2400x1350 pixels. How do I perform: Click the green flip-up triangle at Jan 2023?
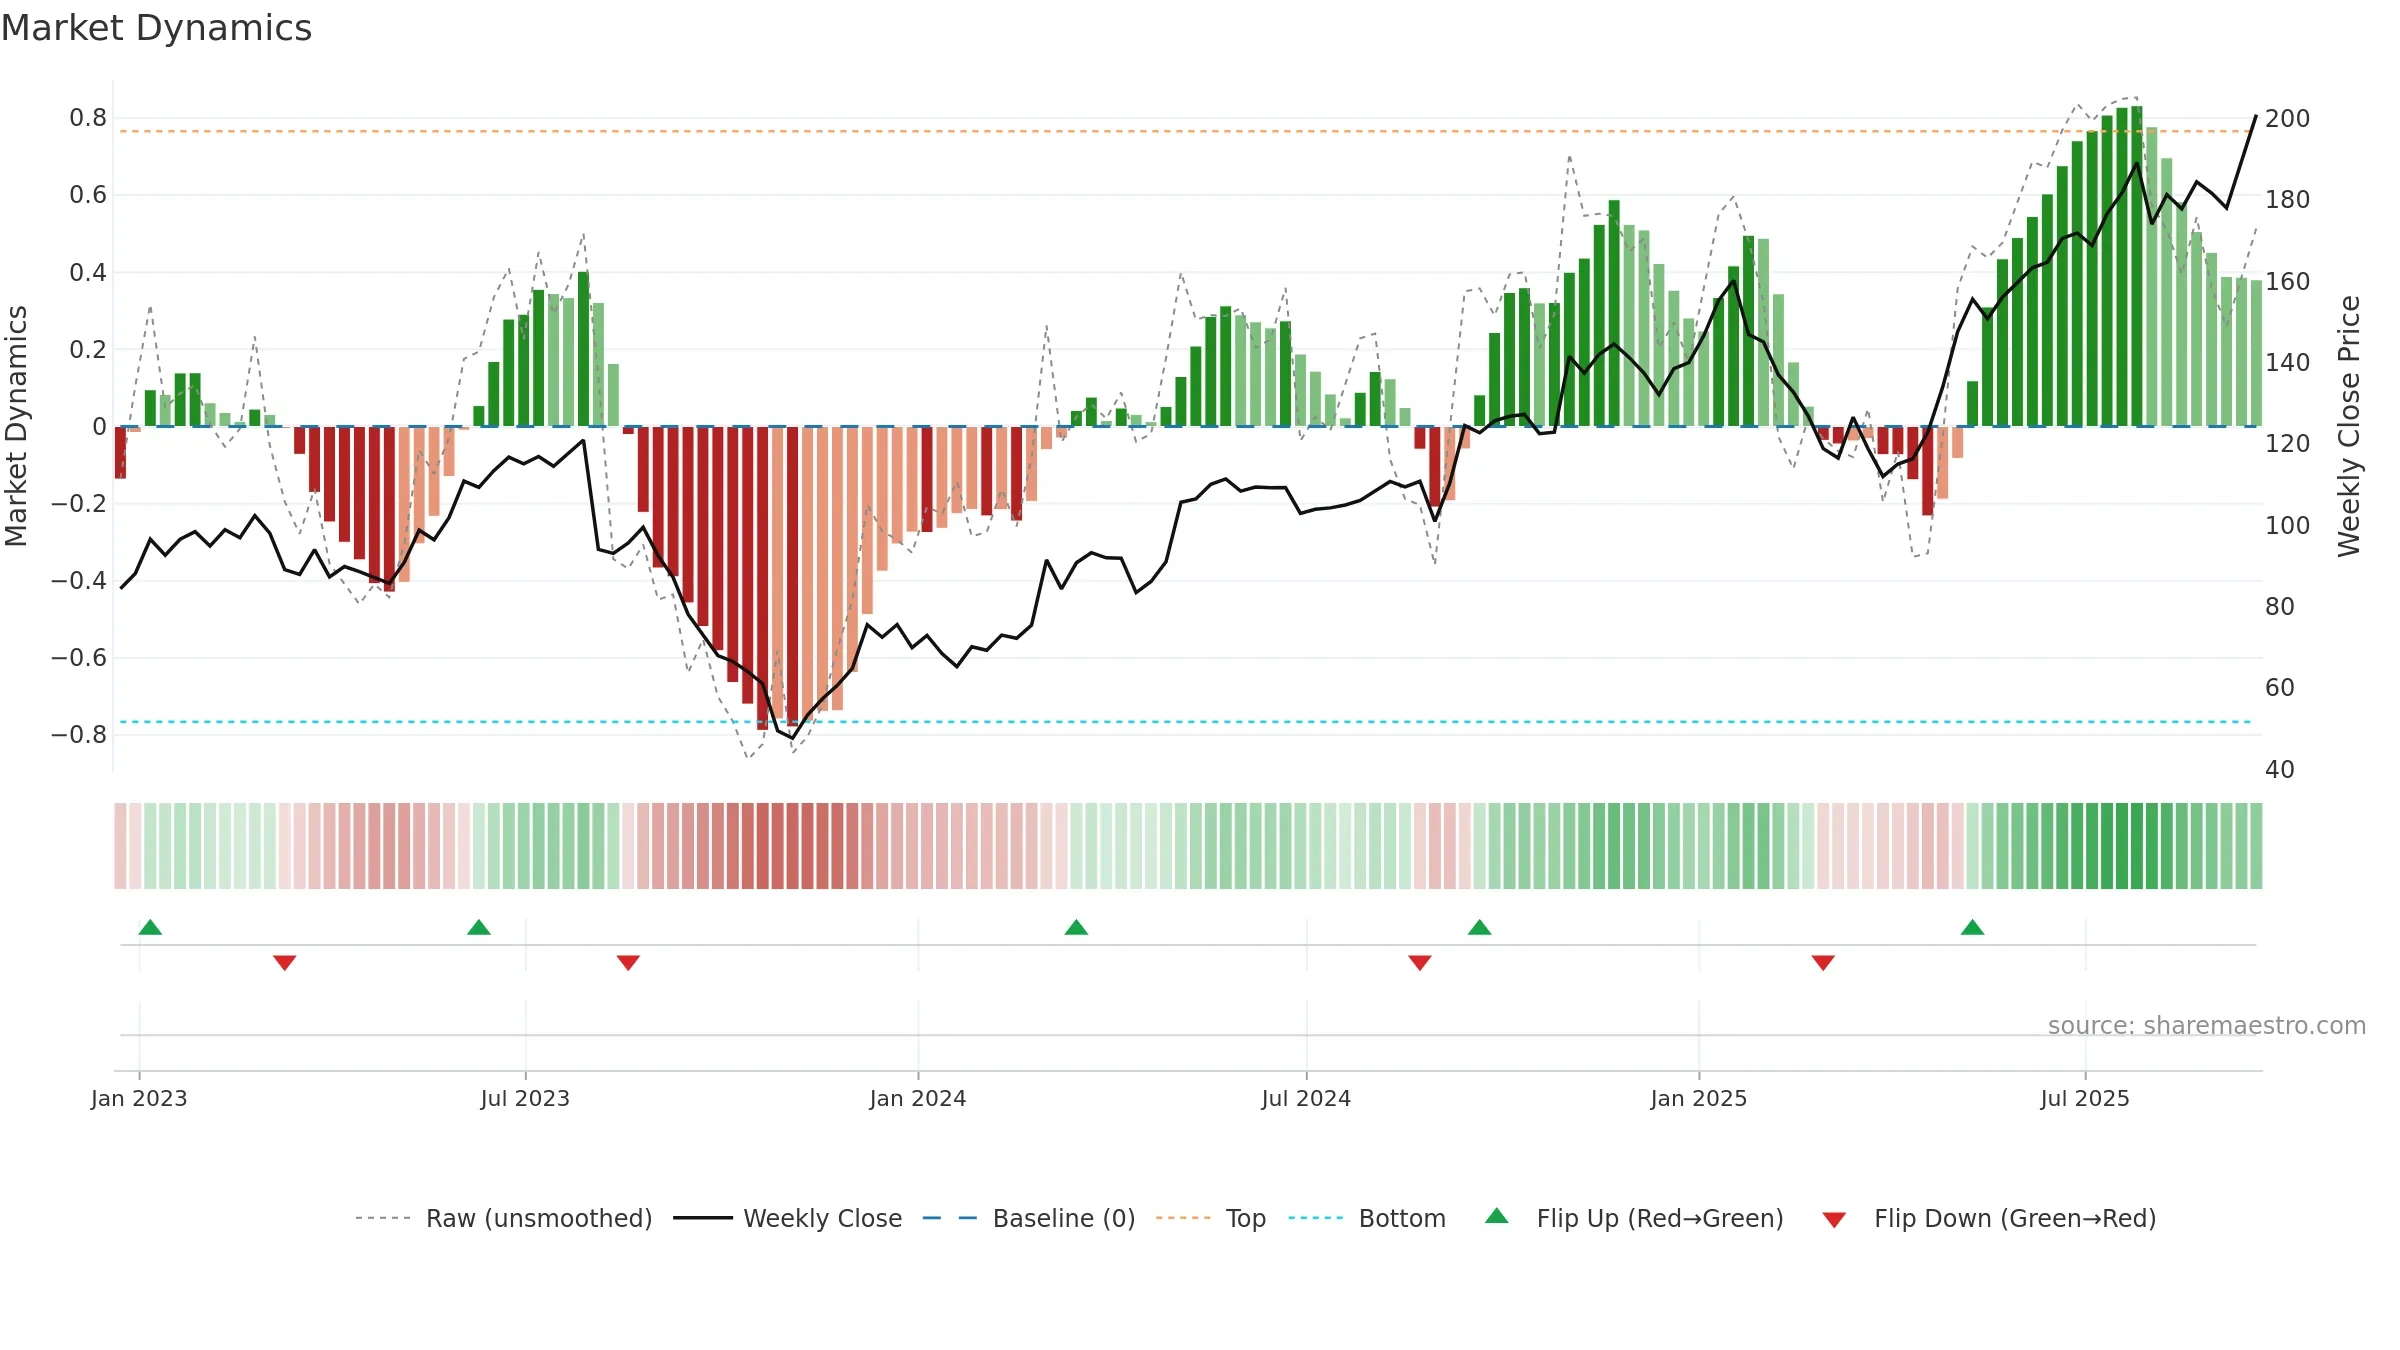(x=150, y=927)
